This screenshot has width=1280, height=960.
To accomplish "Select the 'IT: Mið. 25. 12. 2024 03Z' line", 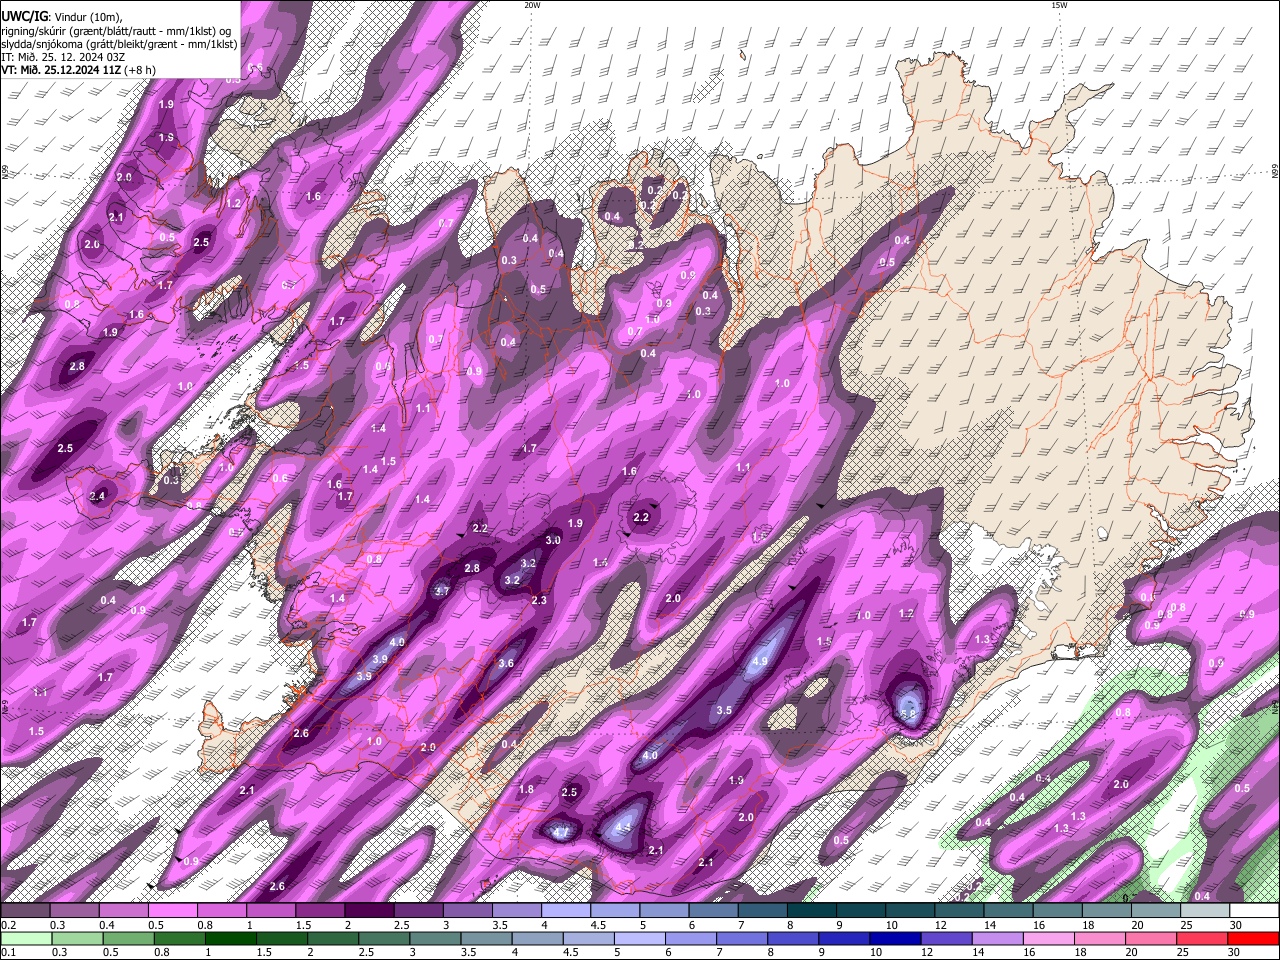I will (x=64, y=57).
